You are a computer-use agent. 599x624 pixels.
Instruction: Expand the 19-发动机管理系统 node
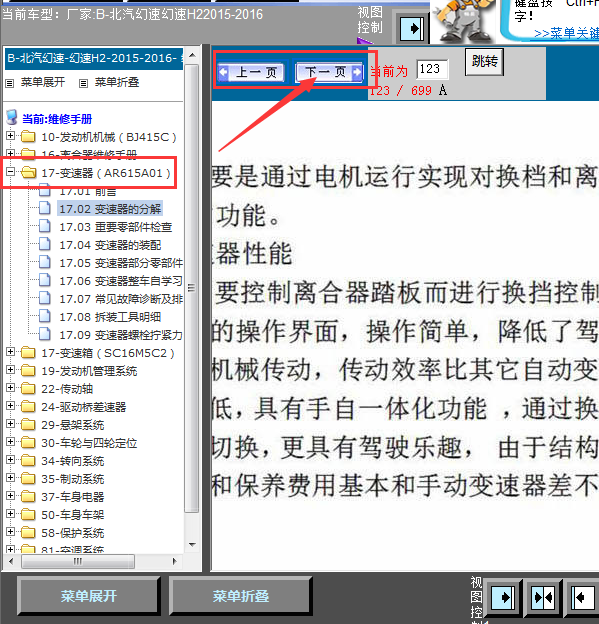pos(11,370)
